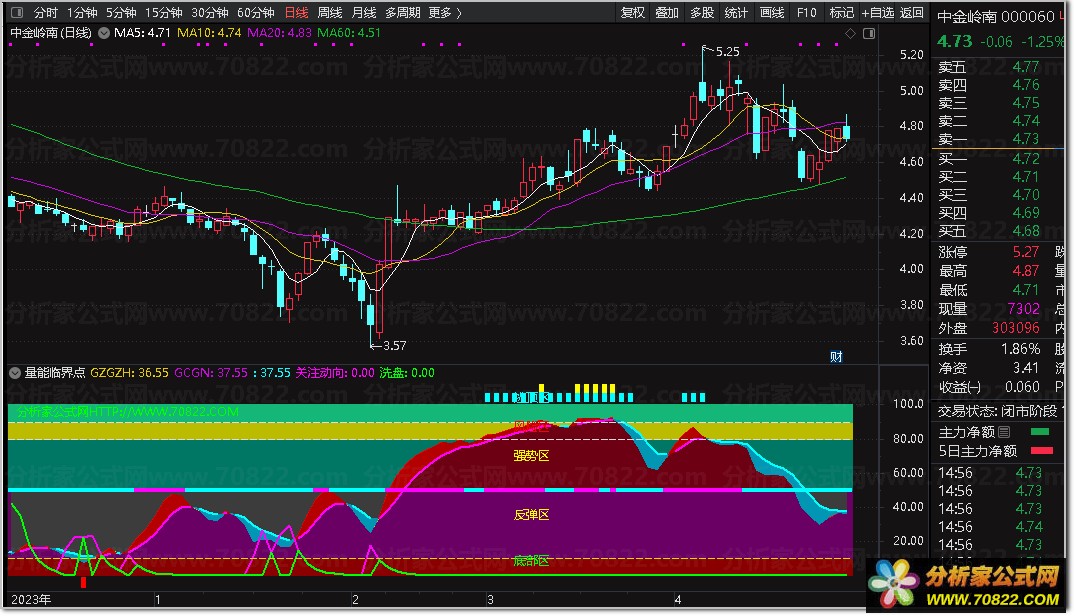This screenshot has height=616, width=1076.
Task: Click the 涨停 5.27 value
Action: [1026, 252]
